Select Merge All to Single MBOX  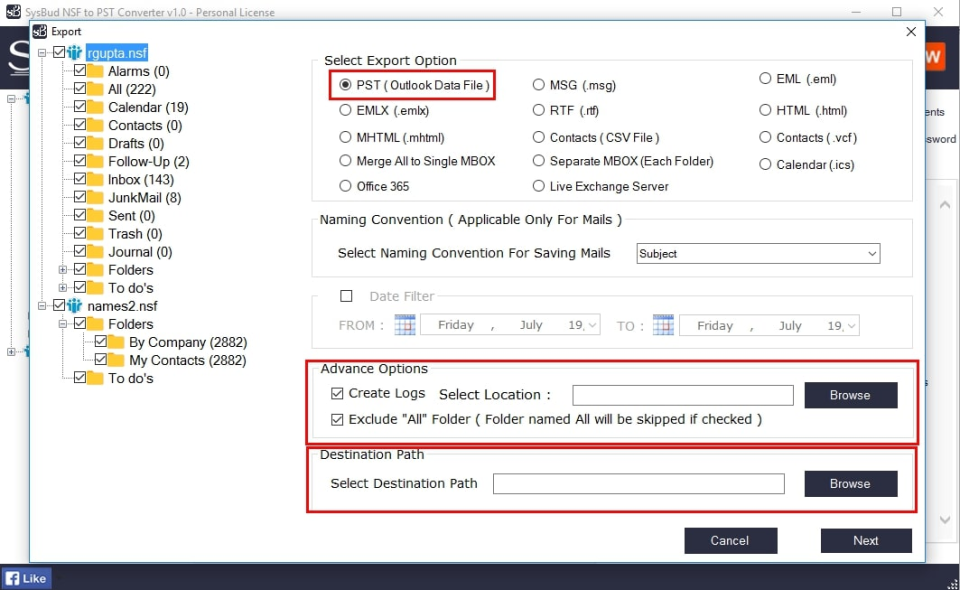tap(345, 161)
